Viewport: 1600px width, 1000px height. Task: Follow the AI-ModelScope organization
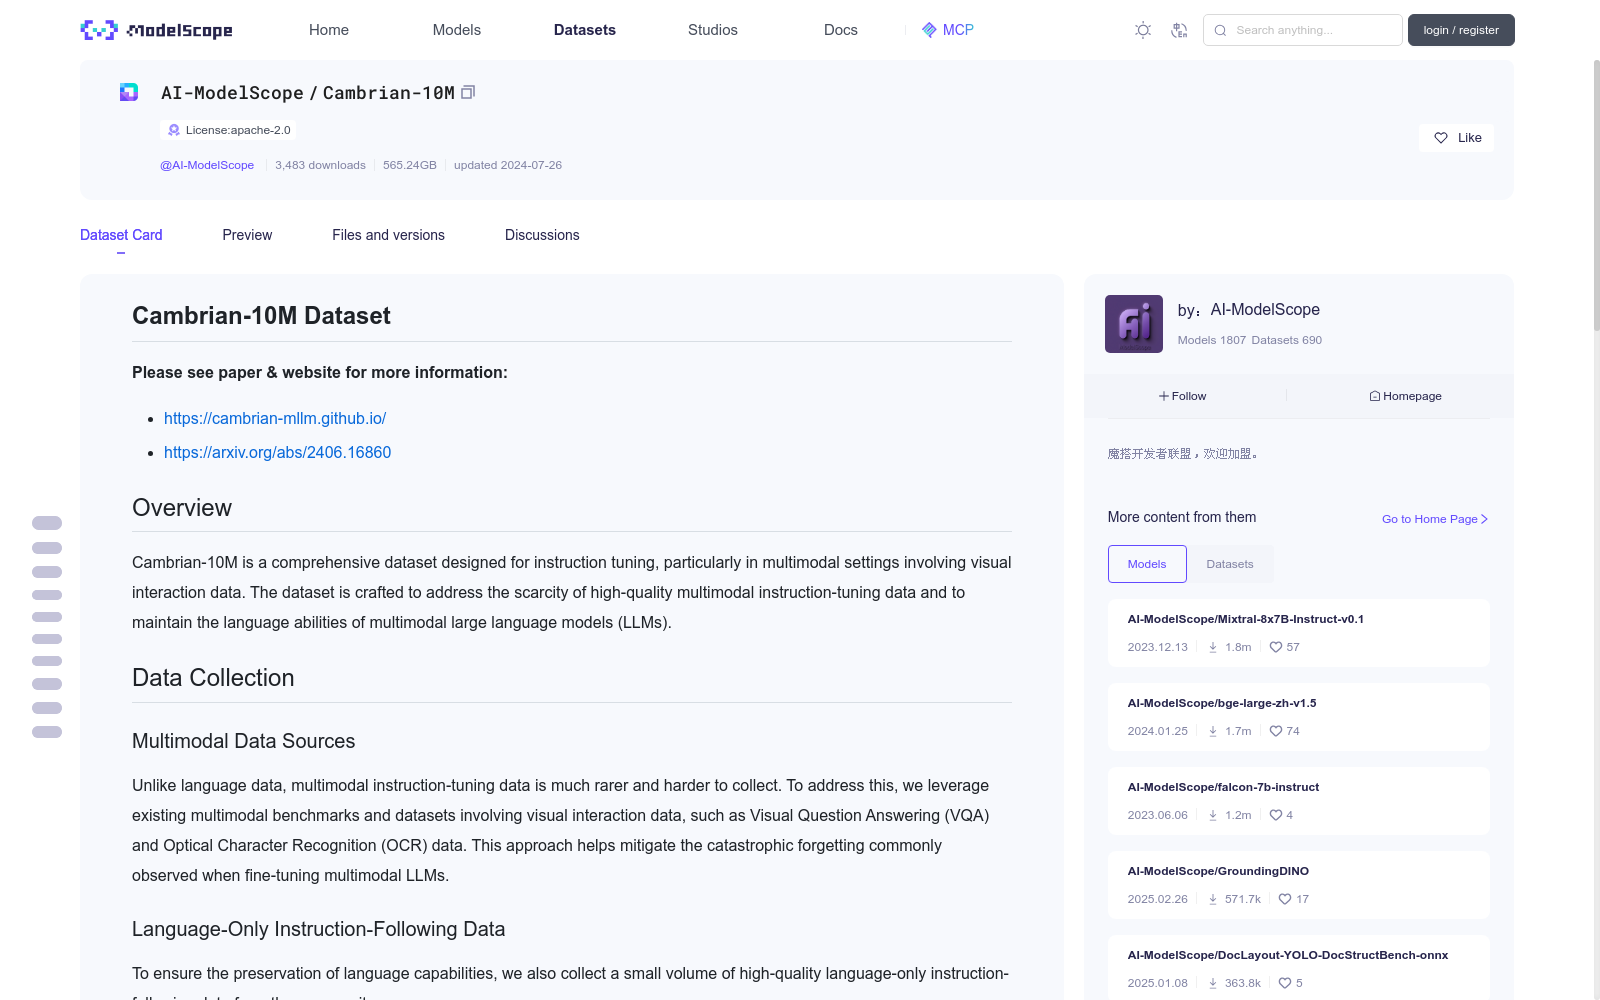click(1183, 396)
